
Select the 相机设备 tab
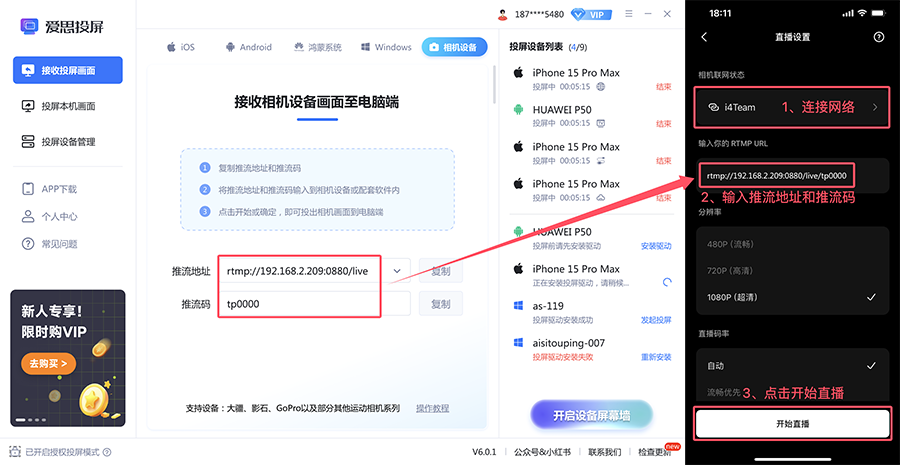tap(455, 47)
